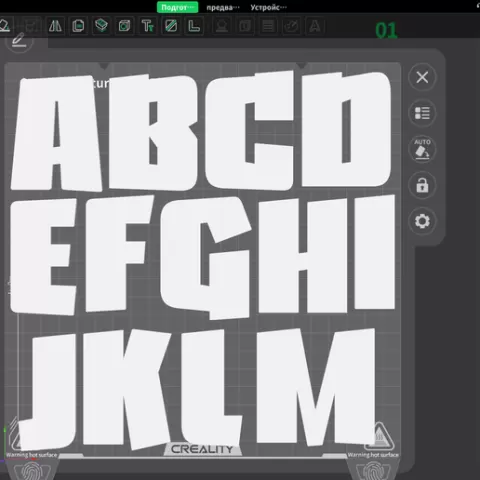This screenshot has height=480, width=480.
Task: Open the Hollow/Drill box tool
Action: (x=124, y=26)
